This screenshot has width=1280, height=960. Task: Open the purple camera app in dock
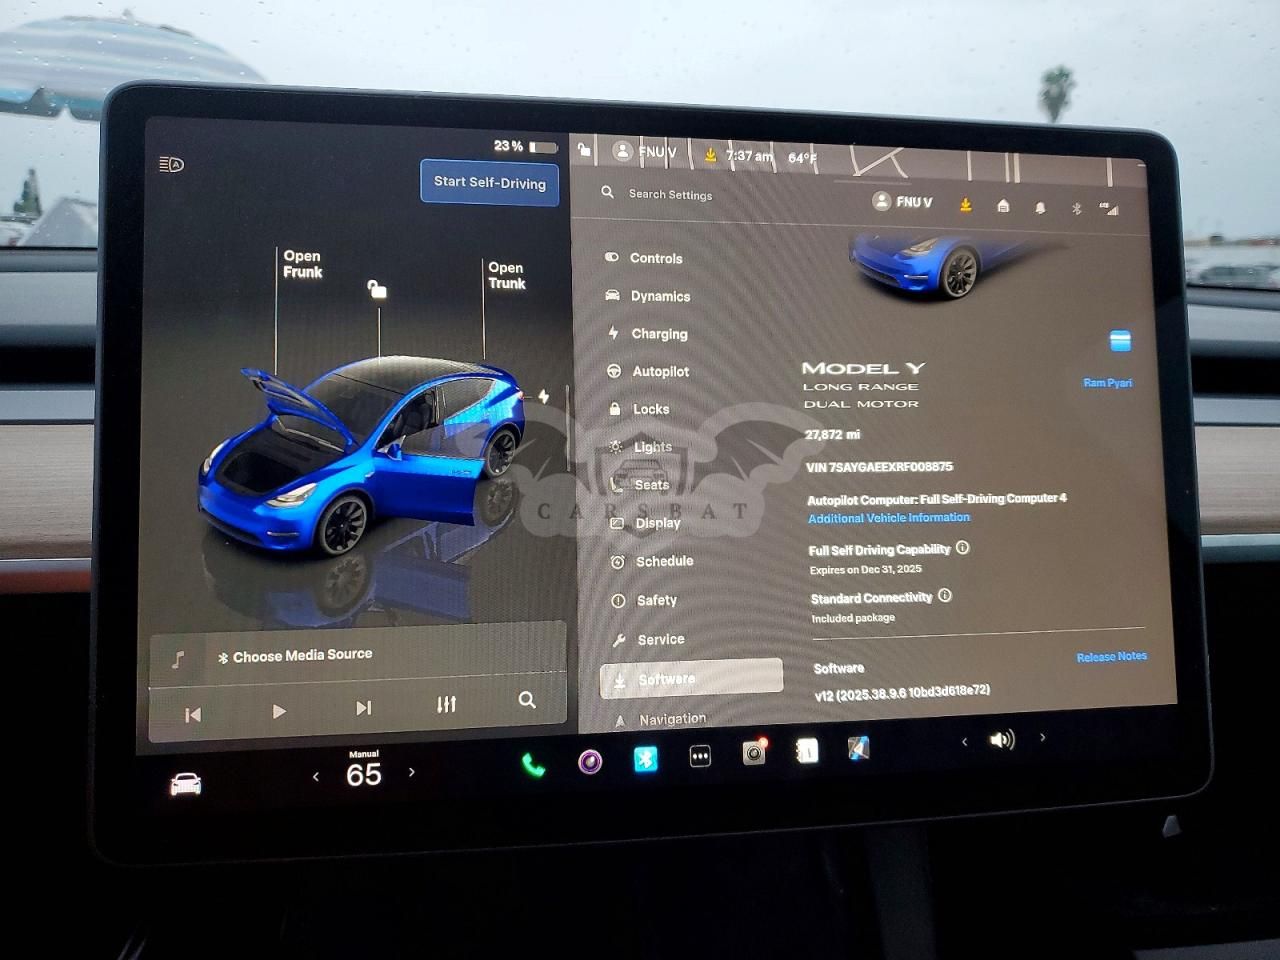[590, 763]
